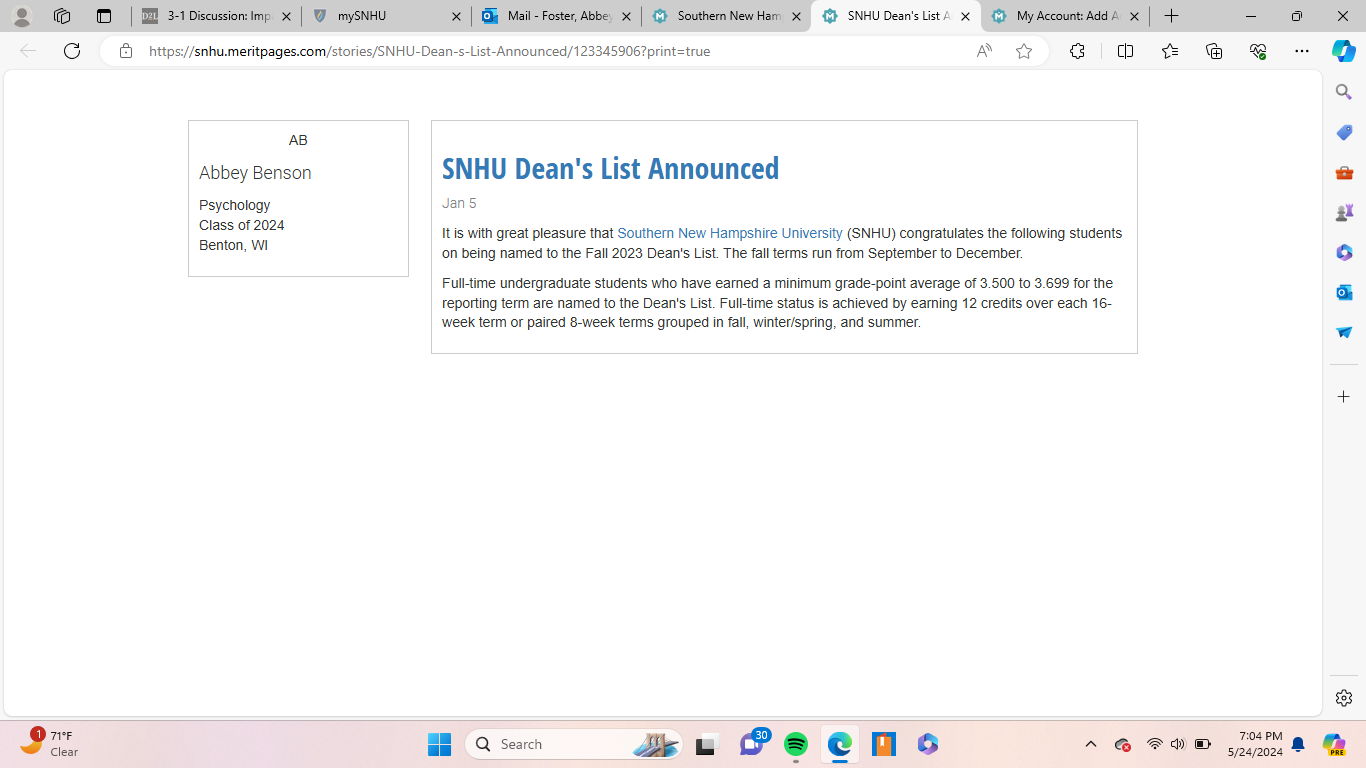Screen dimensions: 1366x768
Task: Open Extensions puzzle icon
Action: pos(1077,51)
